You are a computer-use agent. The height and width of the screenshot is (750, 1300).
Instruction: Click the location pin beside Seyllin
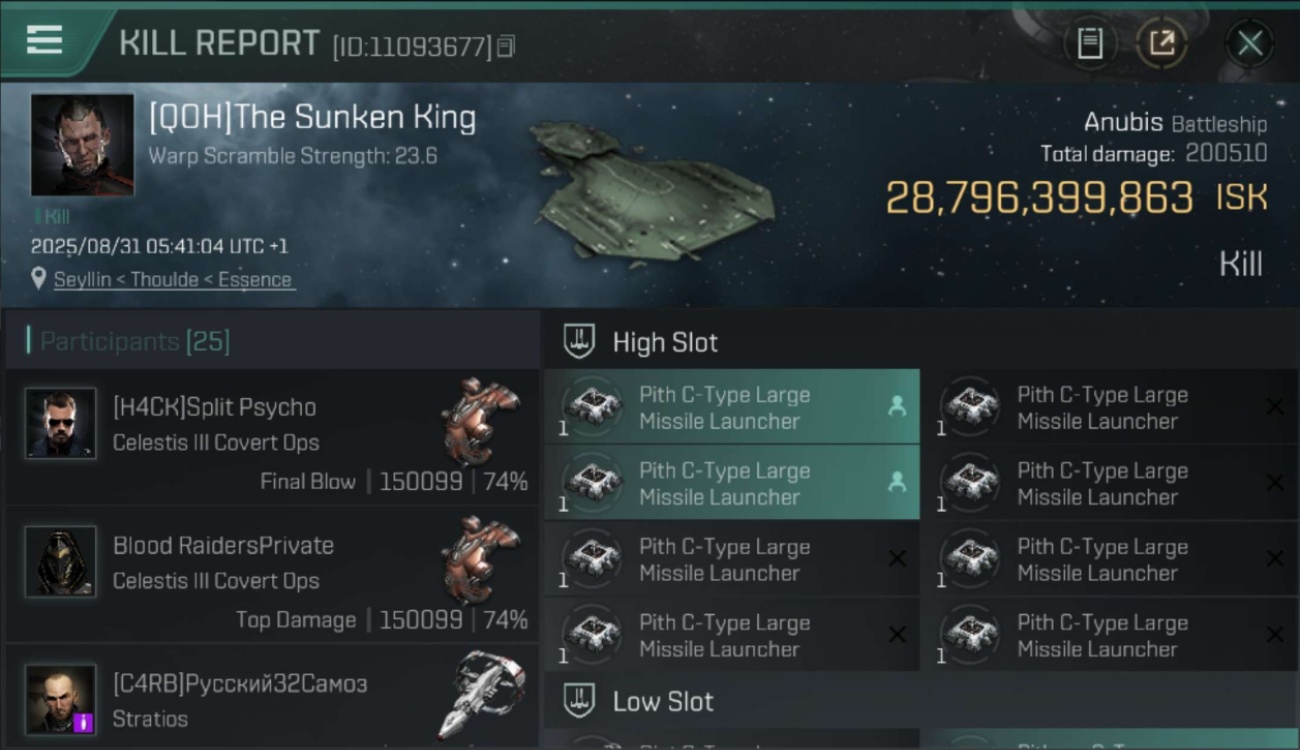pos(39,279)
